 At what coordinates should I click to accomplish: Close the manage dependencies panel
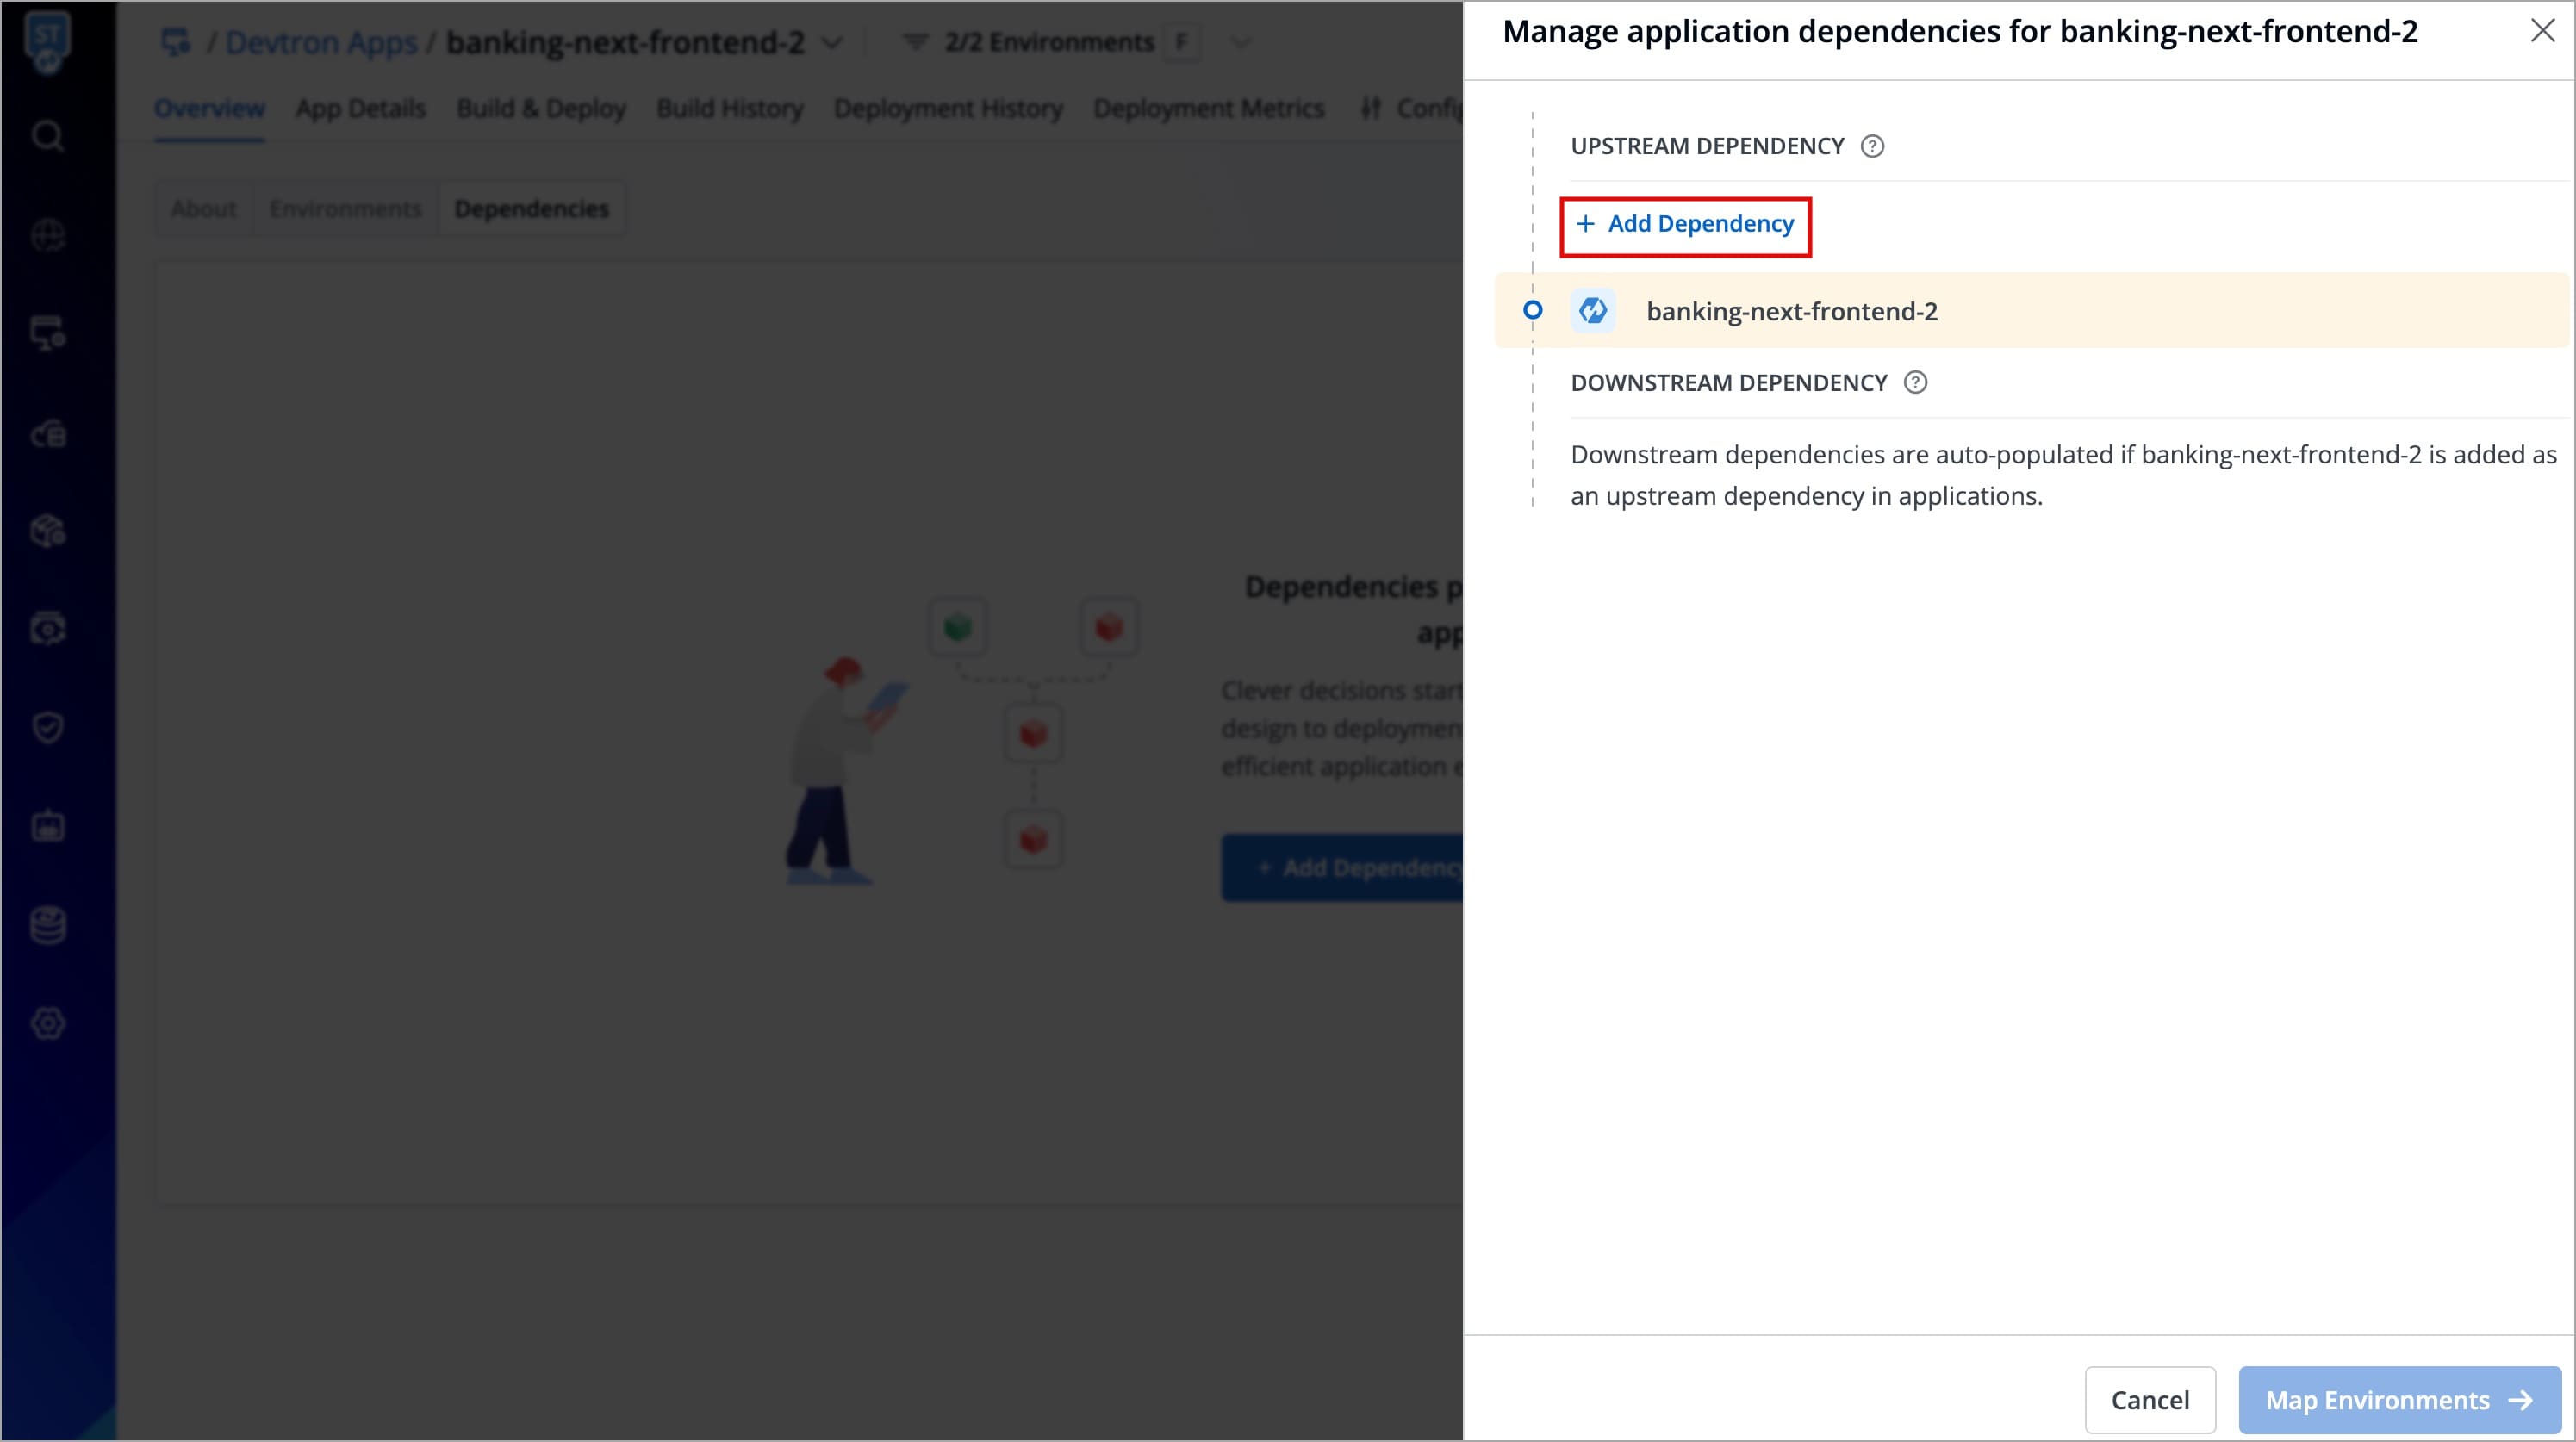(x=2542, y=31)
